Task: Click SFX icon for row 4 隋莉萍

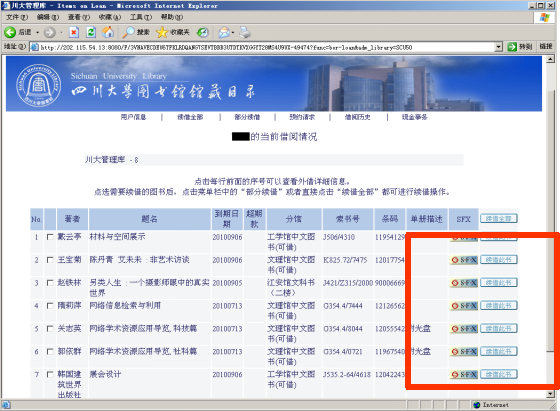Action: (x=464, y=306)
